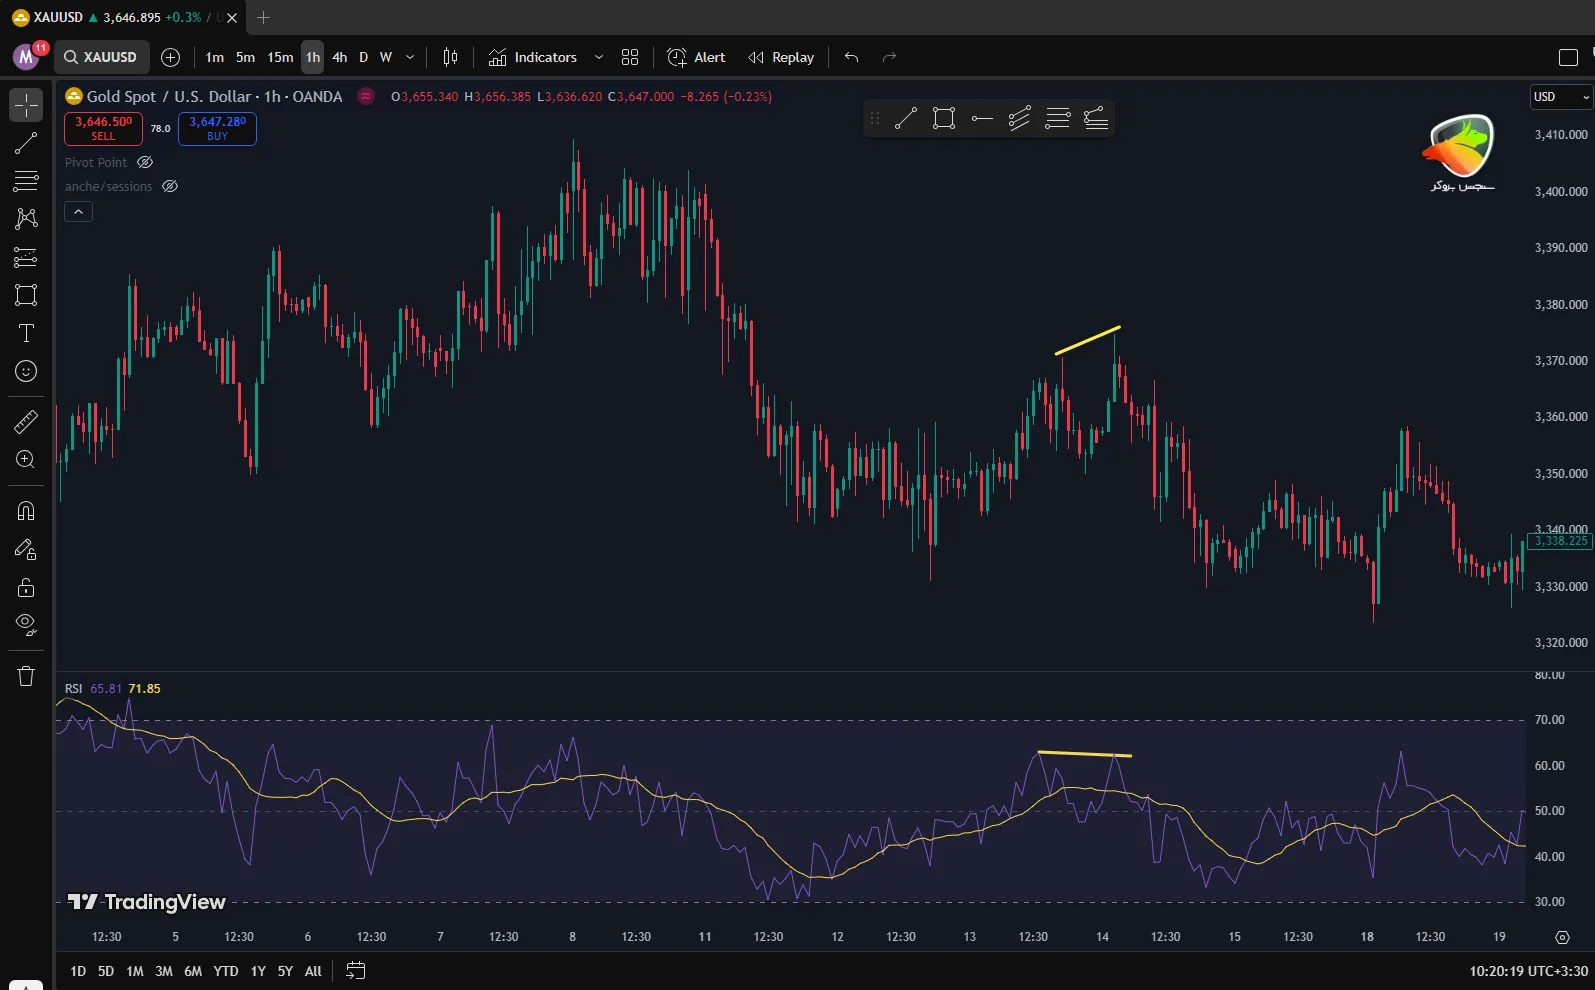Click the SELL 3,646.500 button
This screenshot has height=990, width=1595.
103,128
